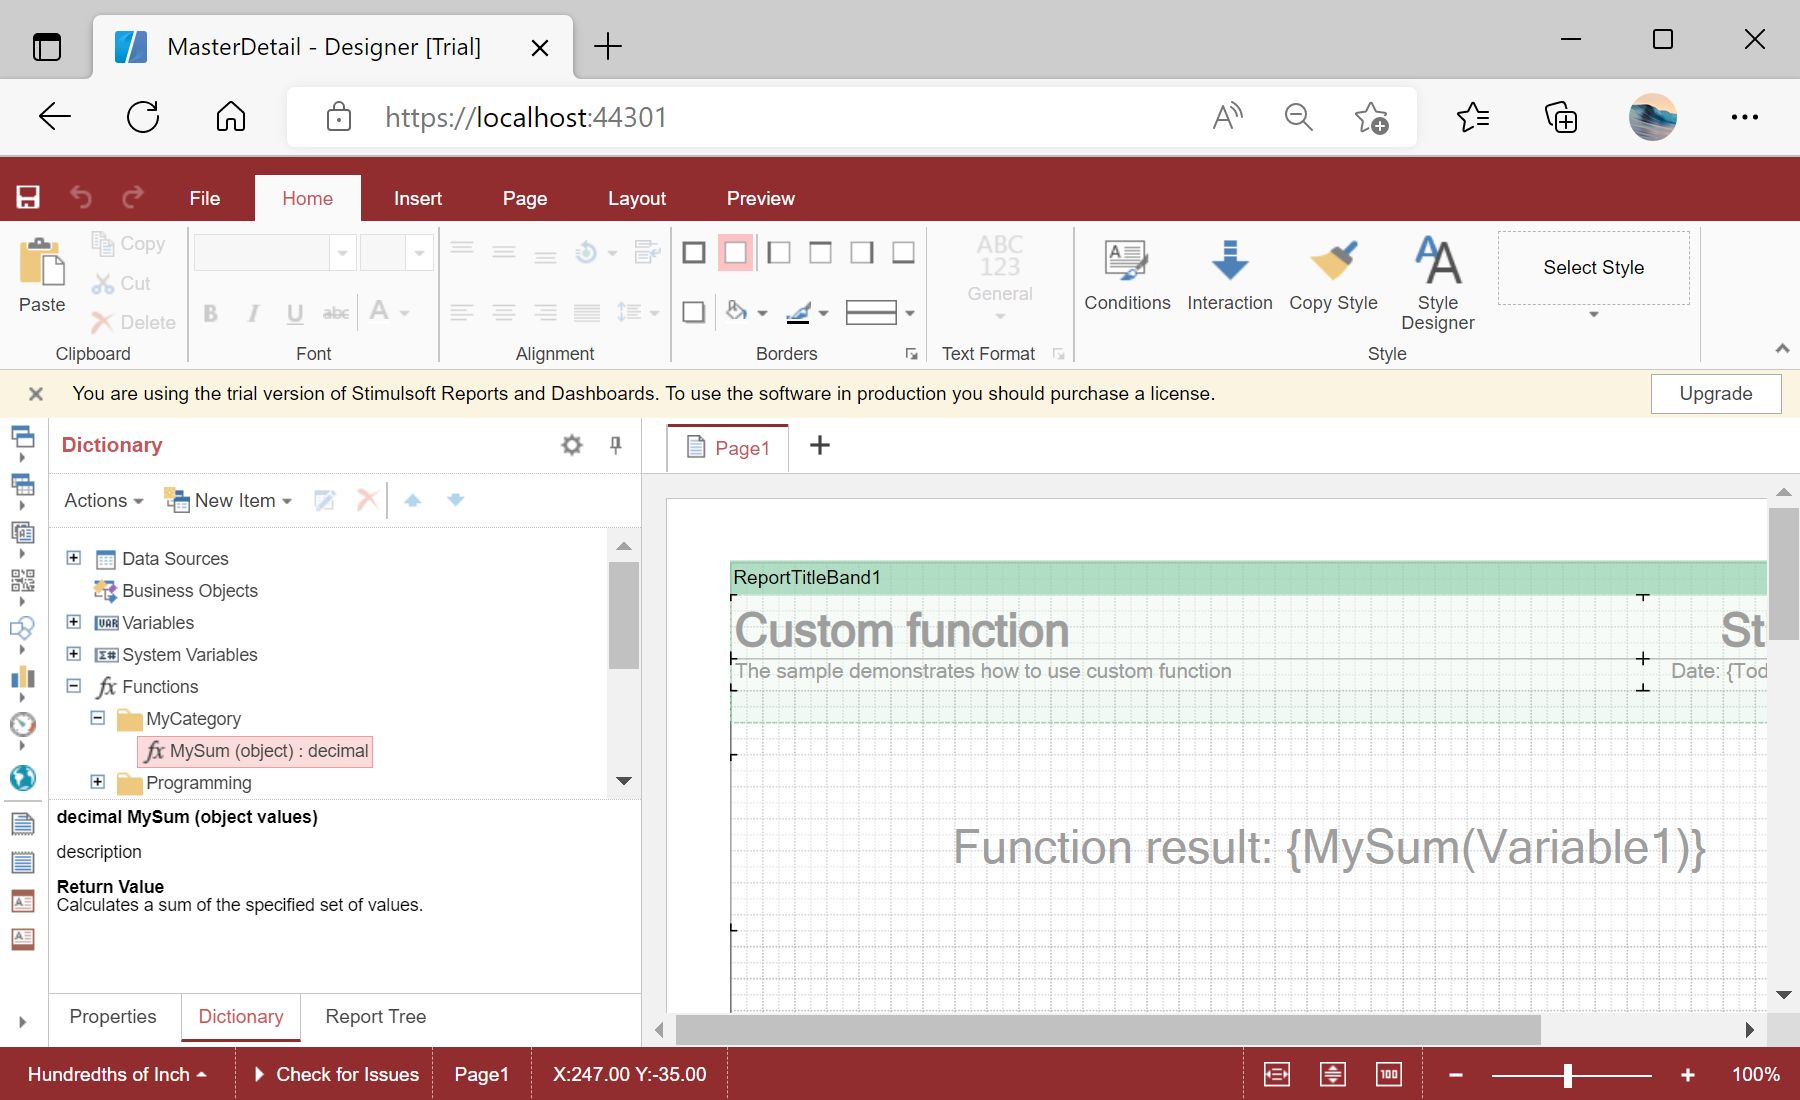Expand the Data Sources tree node
The width and height of the screenshot is (1800, 1100).
coord(74,558)
